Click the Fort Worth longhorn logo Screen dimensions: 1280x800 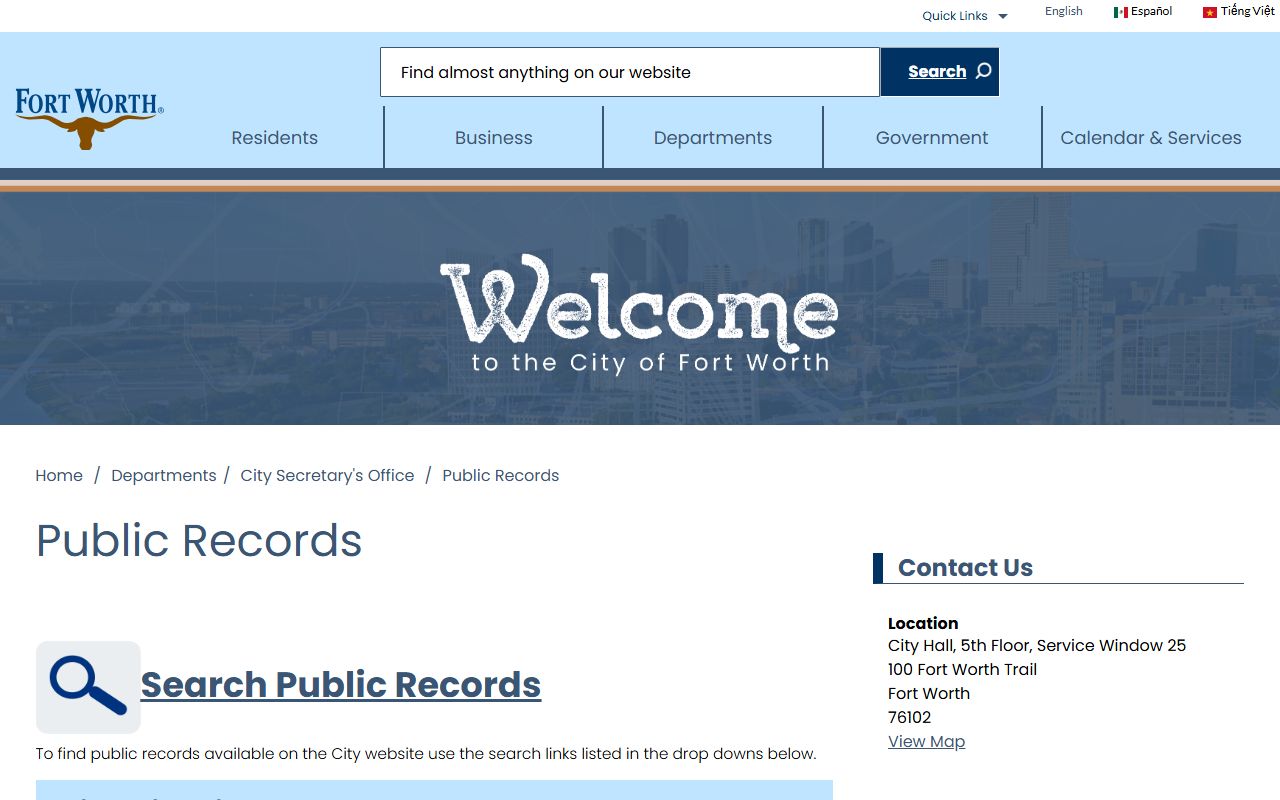[x=89, y=118]
